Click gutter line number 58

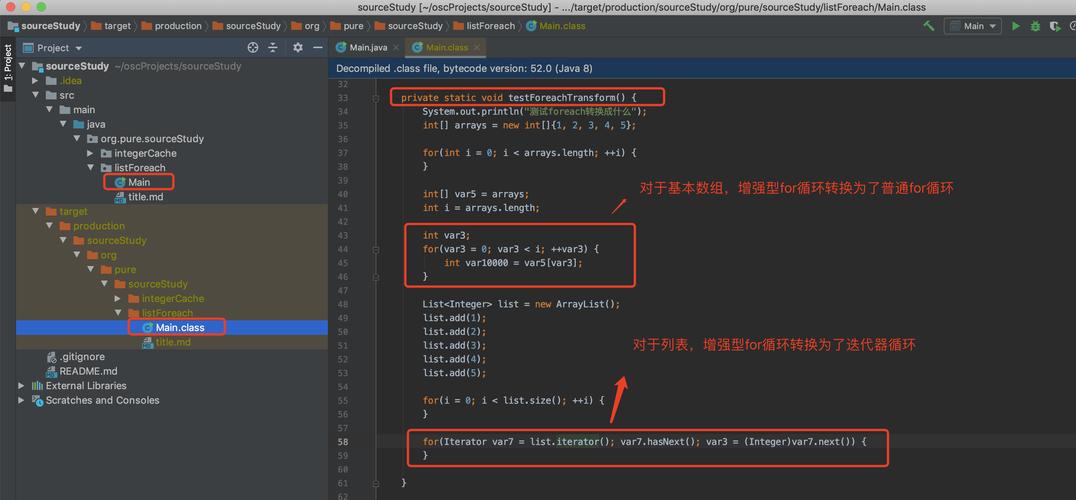[x=343, y=442]
